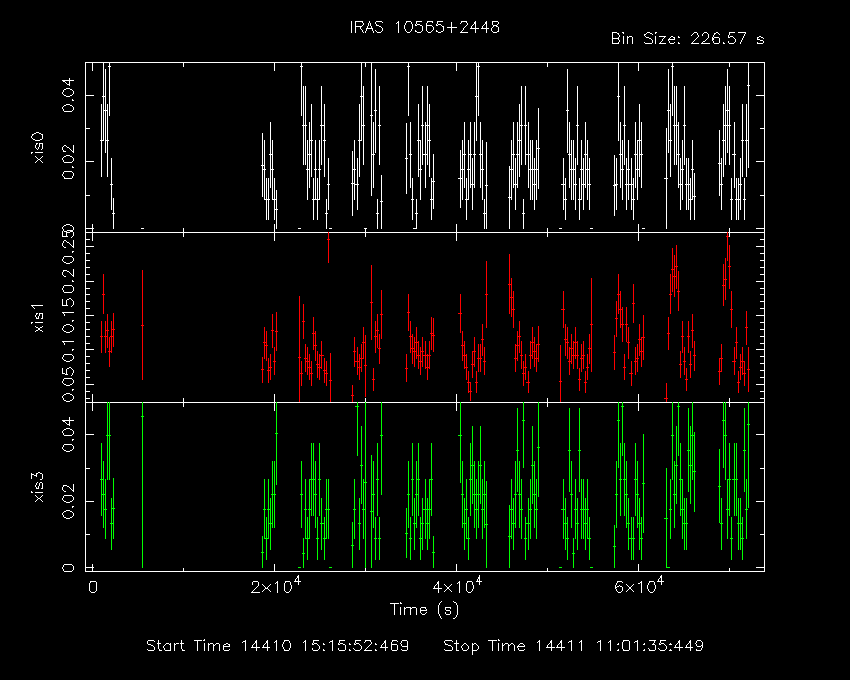Viewport: 850px width, 680px height.
Task: Click the 0 tick label on the time axis
Action: coord(93,588)
